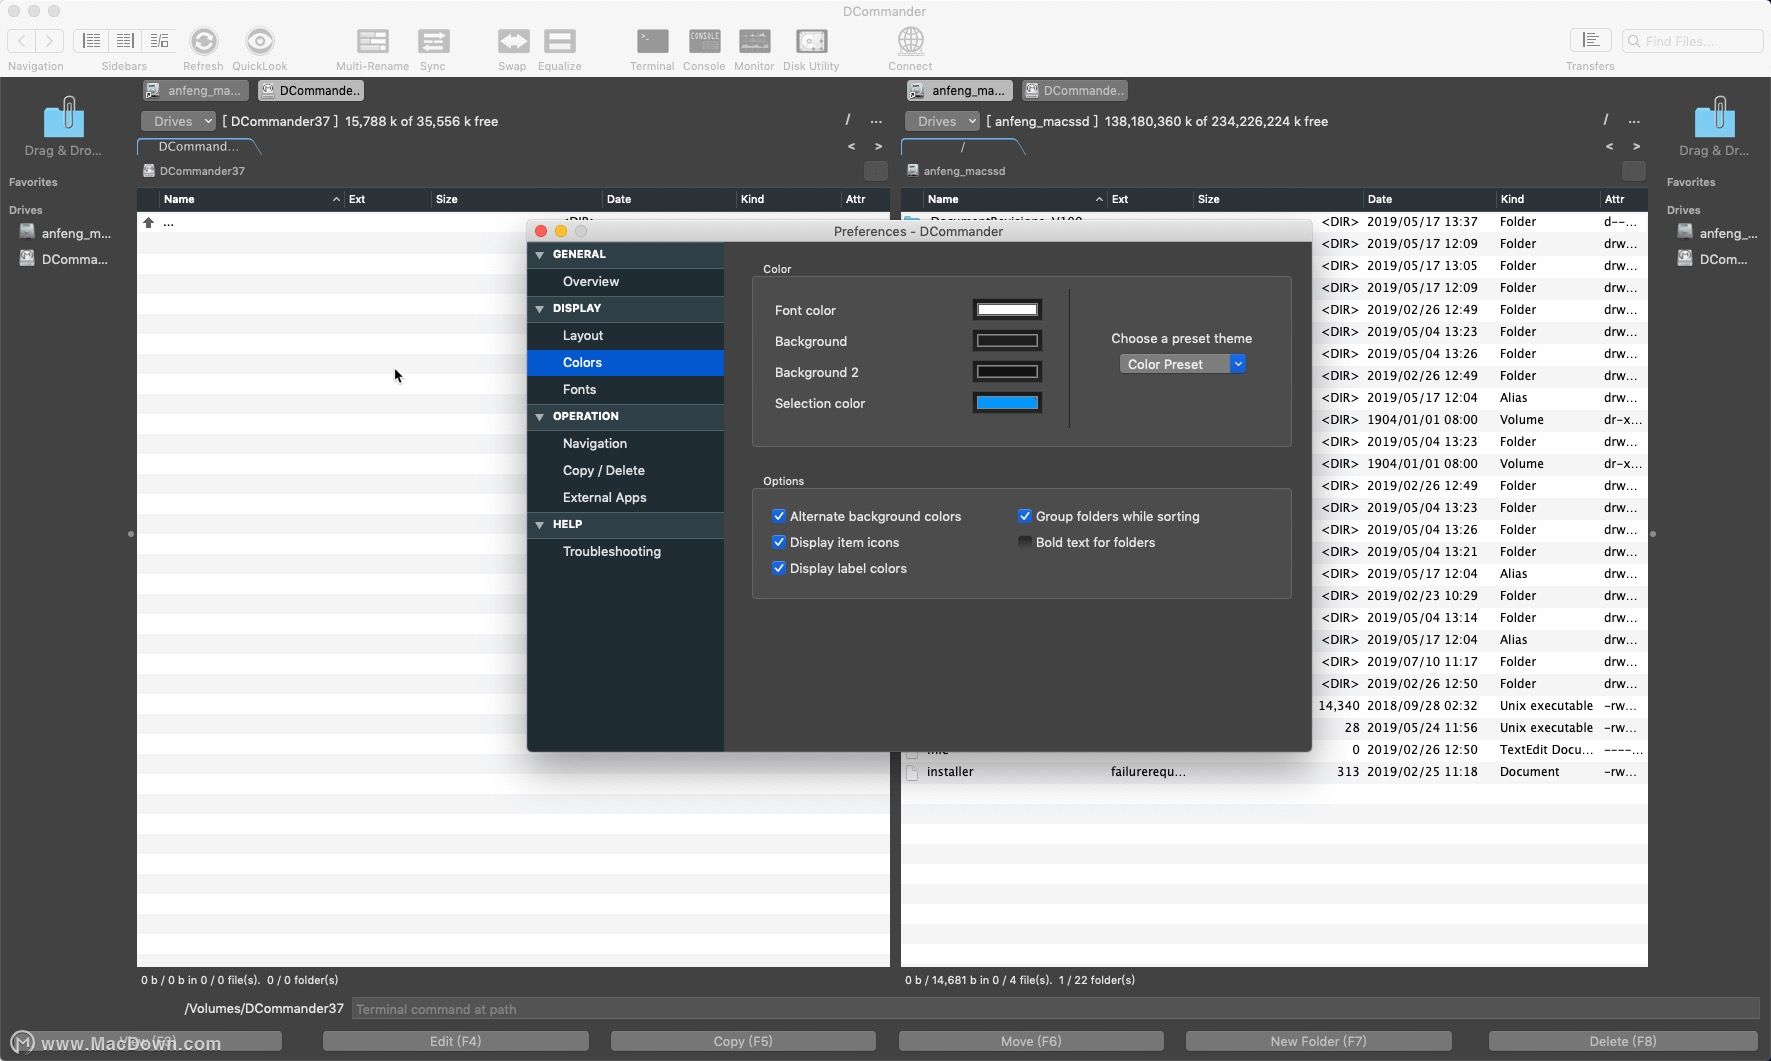This screenshot has height=1061, width=1771.
Task: Click the right Drag & Drop clip icon
Action: [x=1715, y=117]
